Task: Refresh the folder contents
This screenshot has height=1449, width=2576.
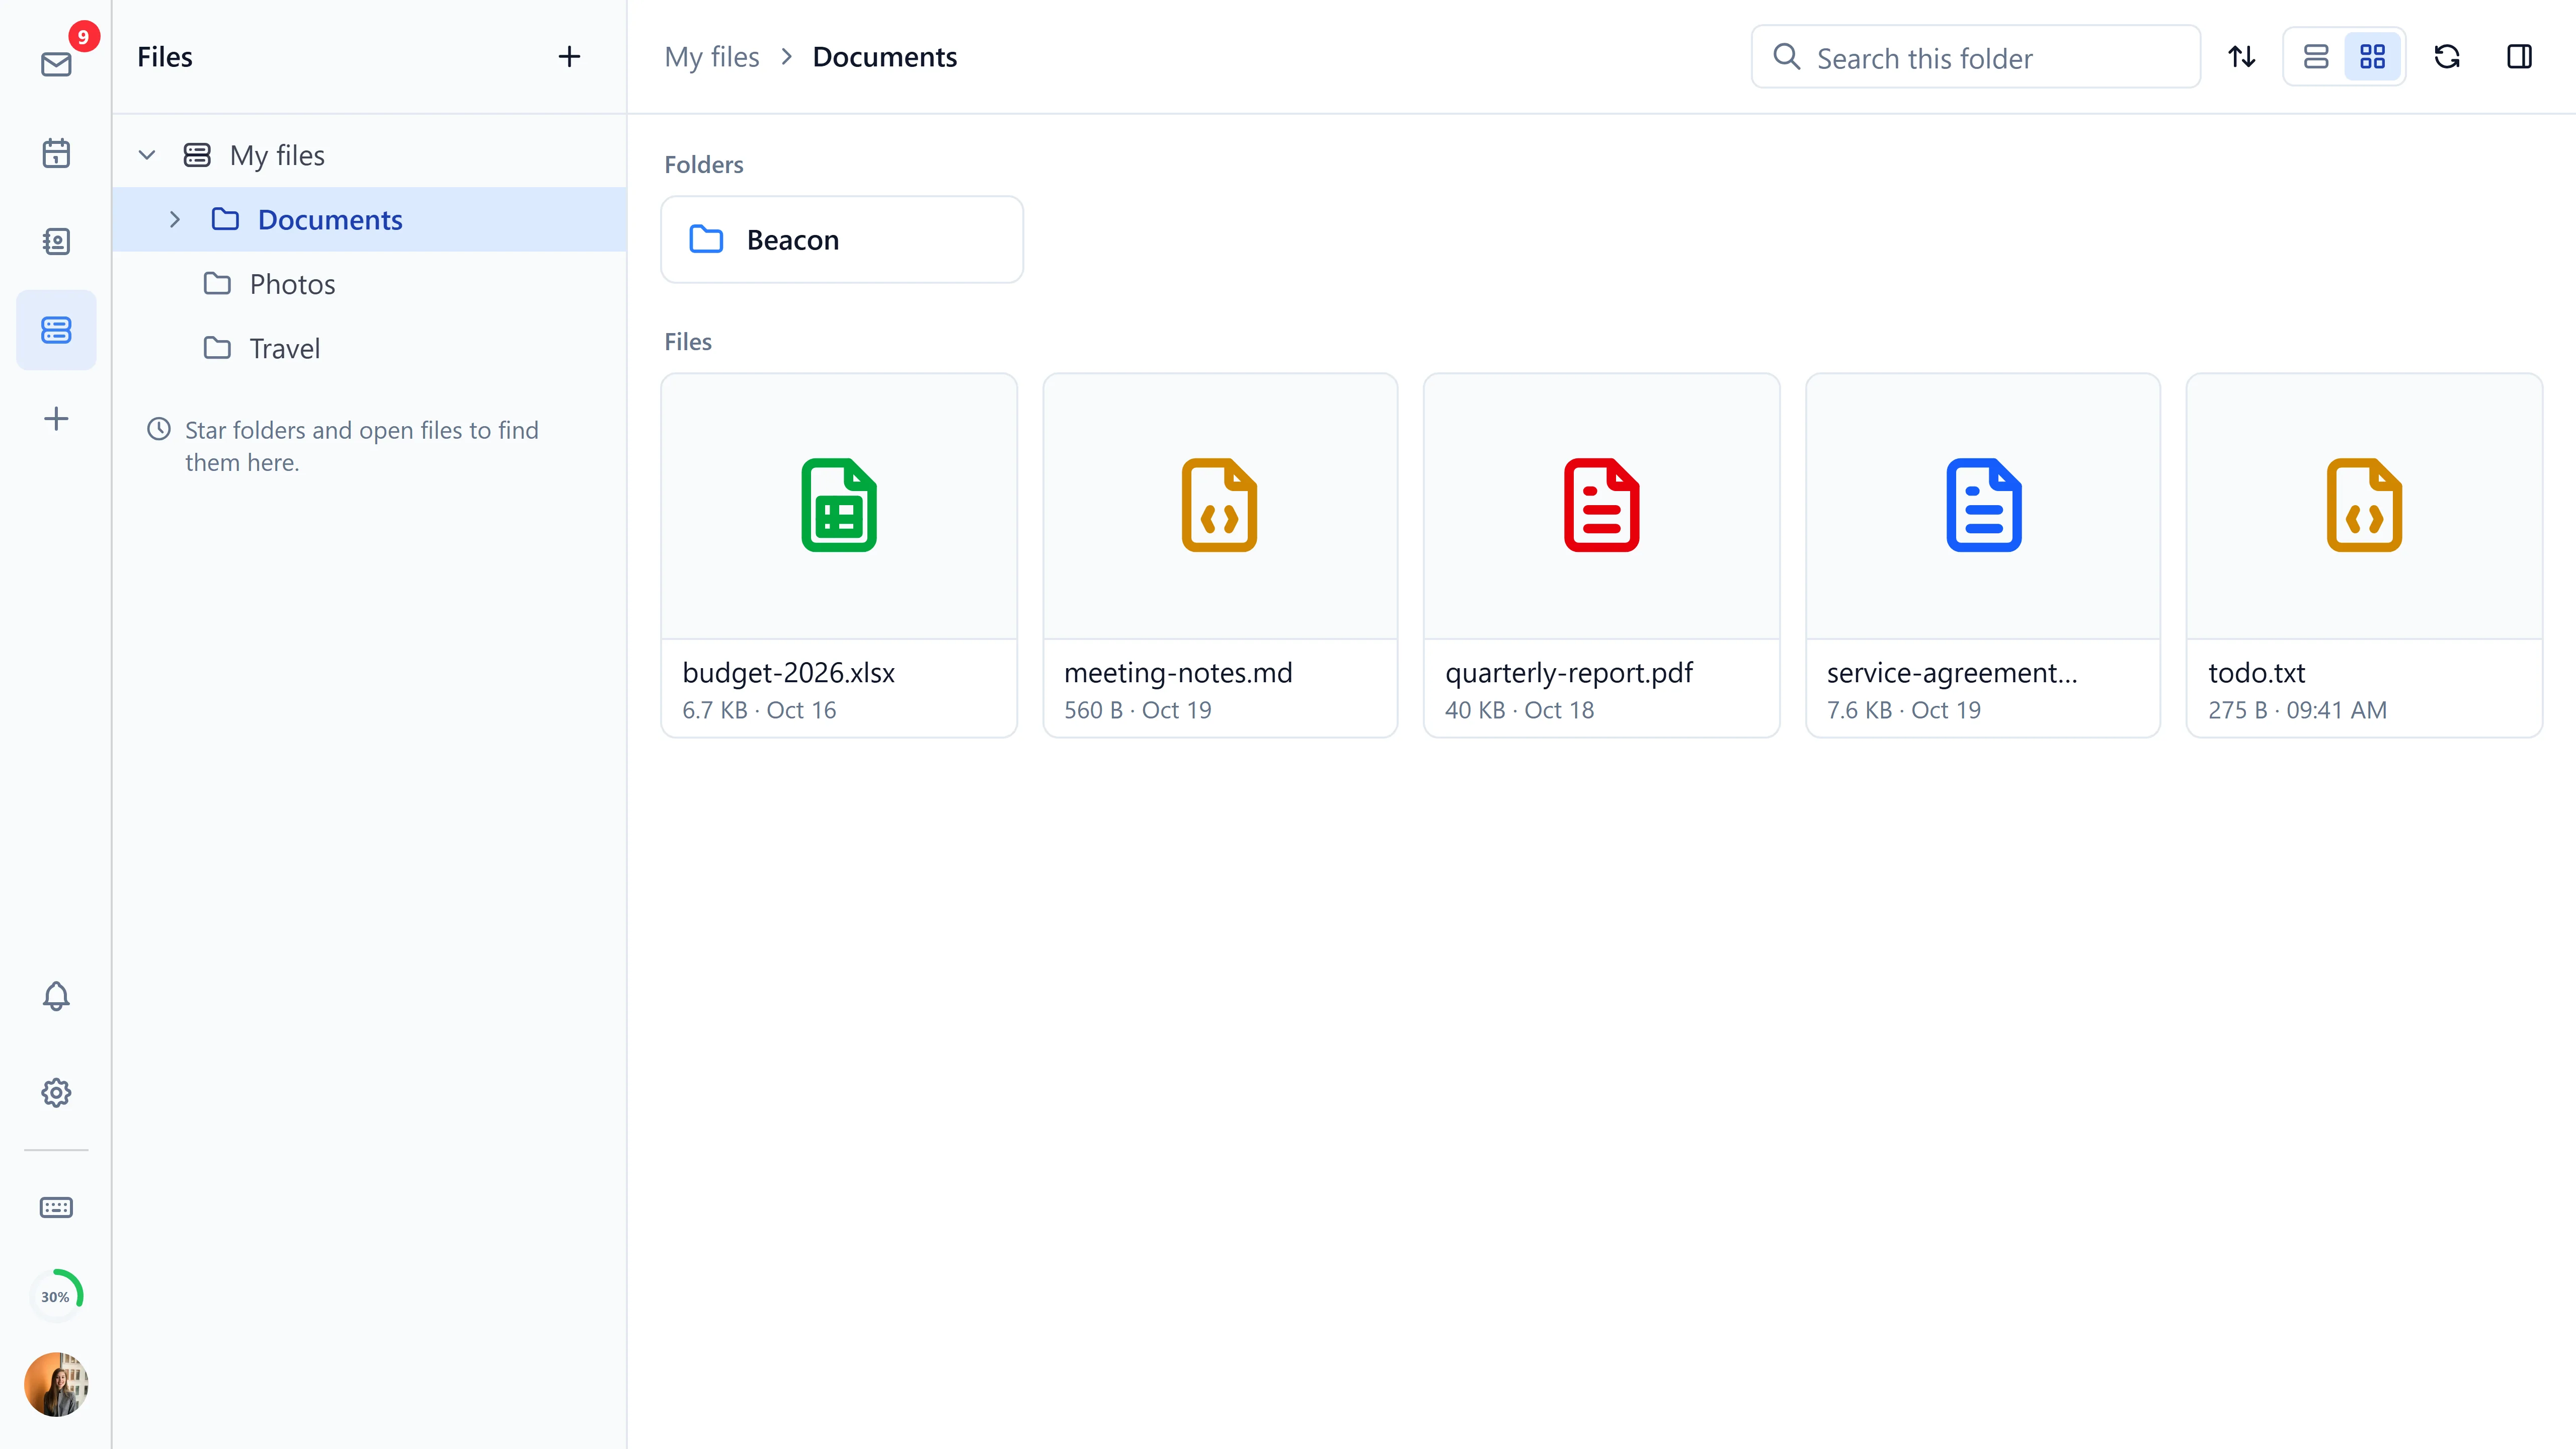Action: (x=2447, y=57)
